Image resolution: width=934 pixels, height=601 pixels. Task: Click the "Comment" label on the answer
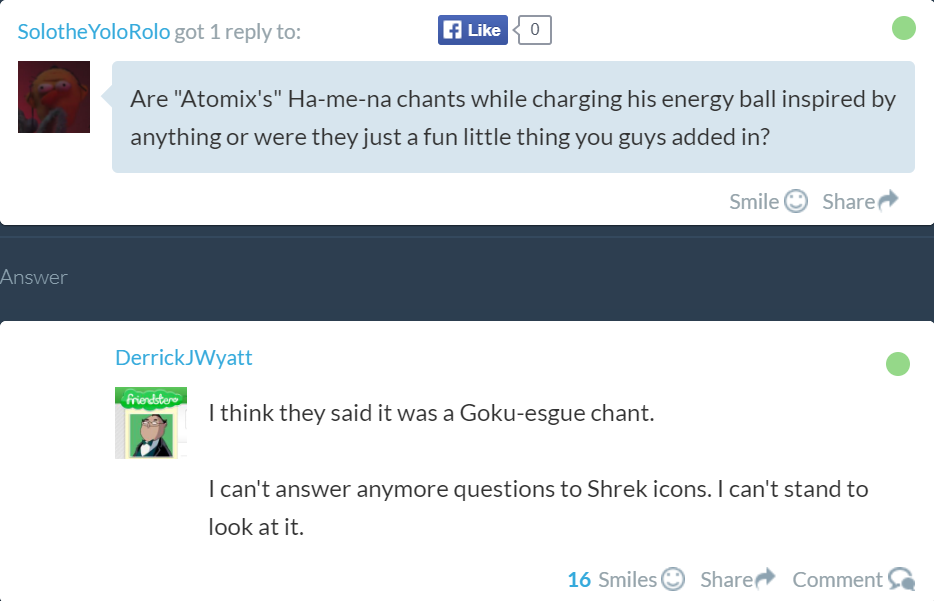coord(837,579)
